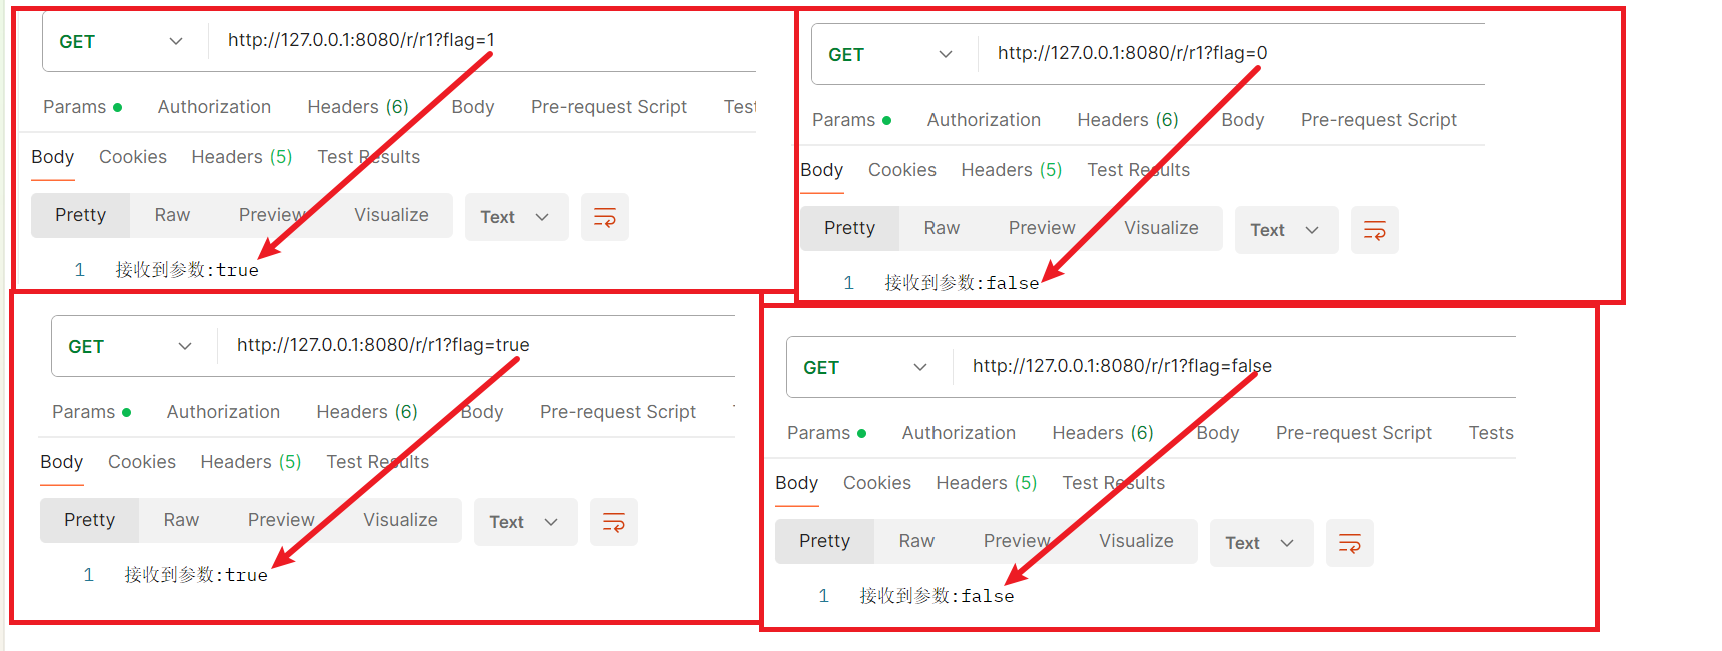Screen dimensions: 1722x651
Task: Open Pre-request Script tab in flag=1 request
Action: (x=609, y=107)
